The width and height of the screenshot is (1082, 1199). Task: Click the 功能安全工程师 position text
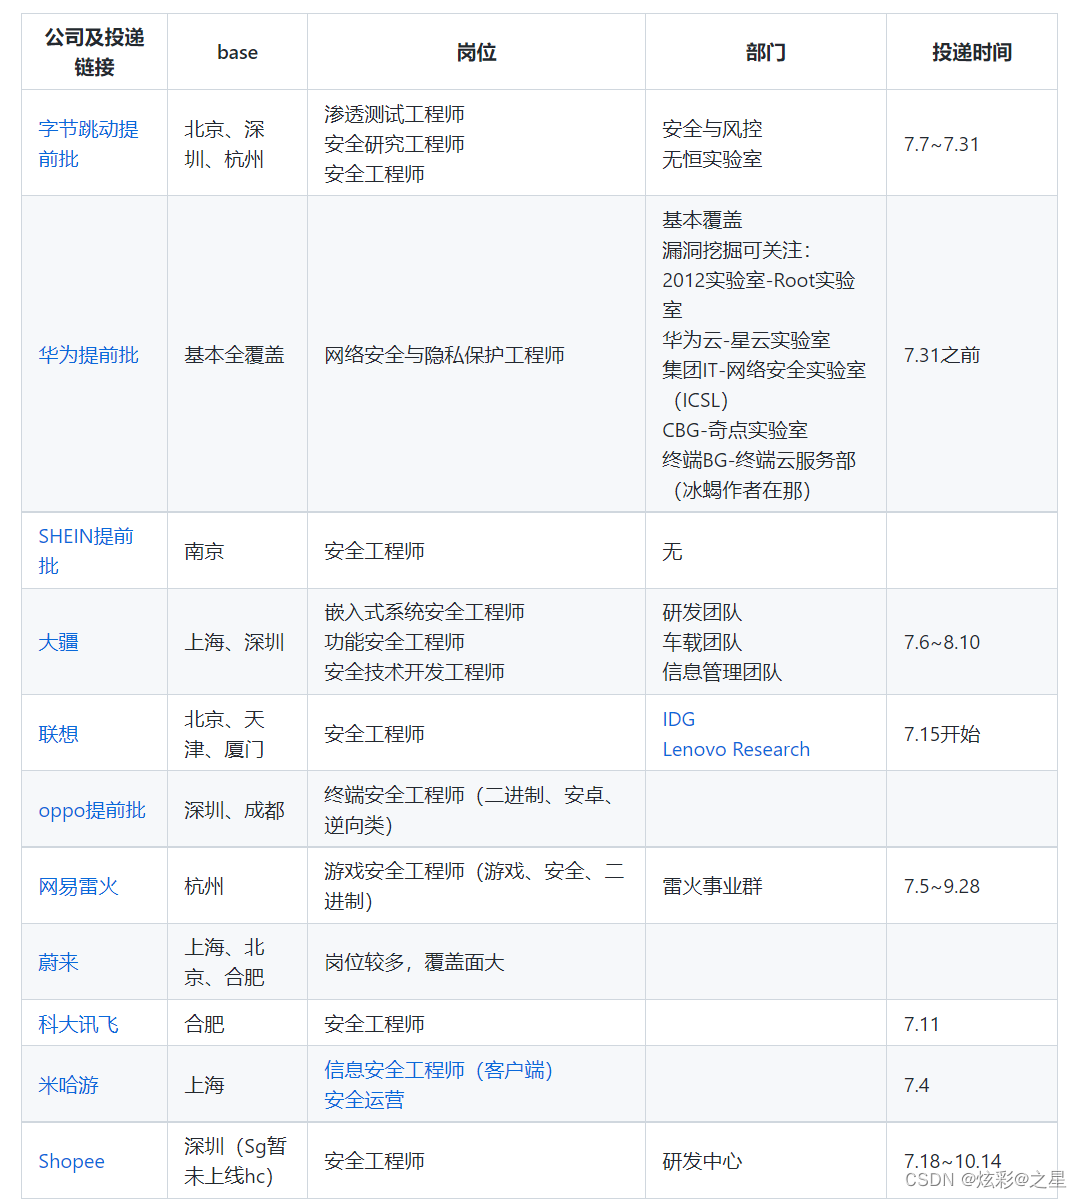[x=394, y=642]
